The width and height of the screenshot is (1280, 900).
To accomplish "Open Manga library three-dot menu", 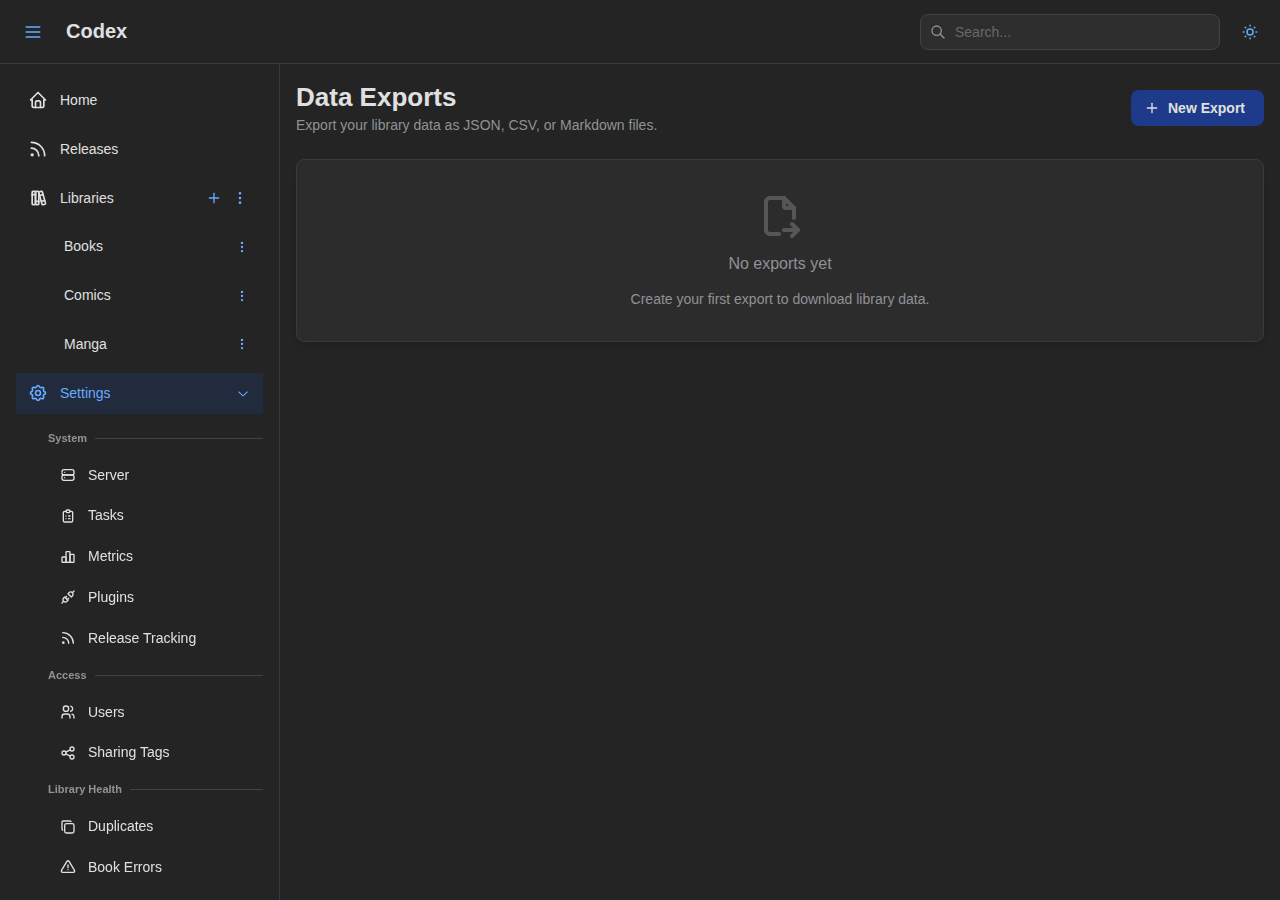I will point(241,344).
